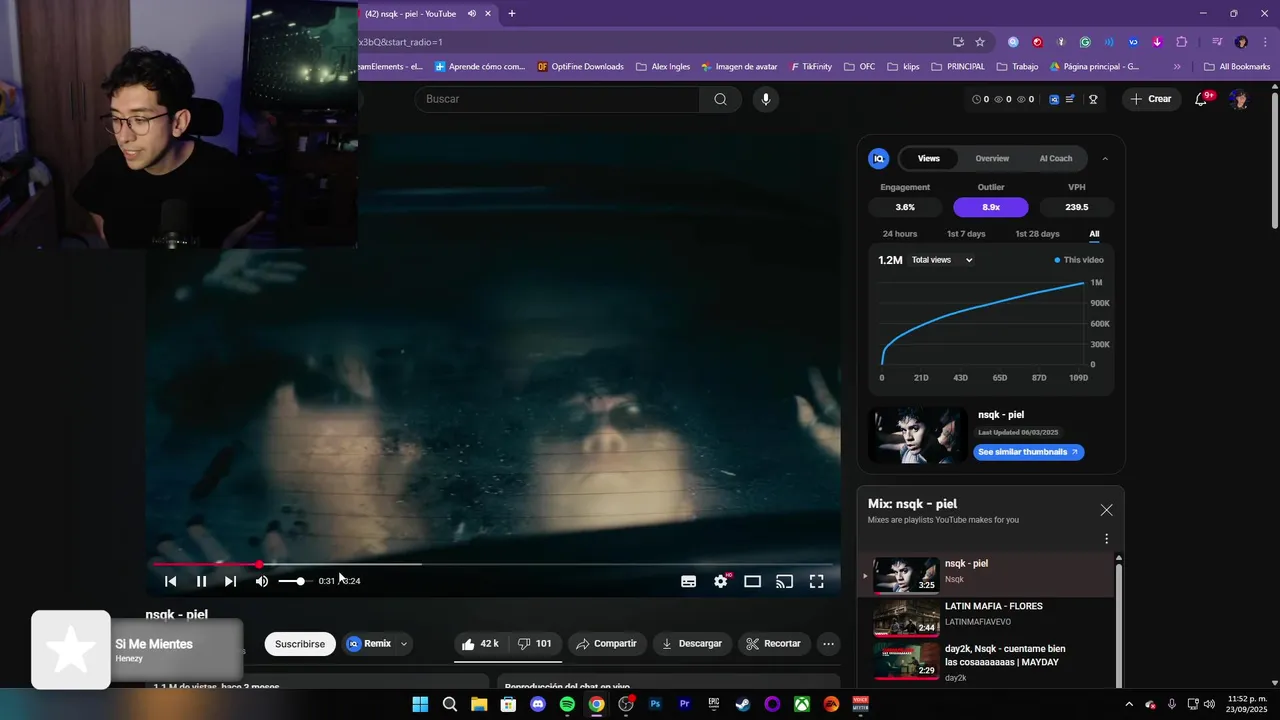Open Discord from the taskbar
The image size is (1280, 720).
click(x=538, y=704)
